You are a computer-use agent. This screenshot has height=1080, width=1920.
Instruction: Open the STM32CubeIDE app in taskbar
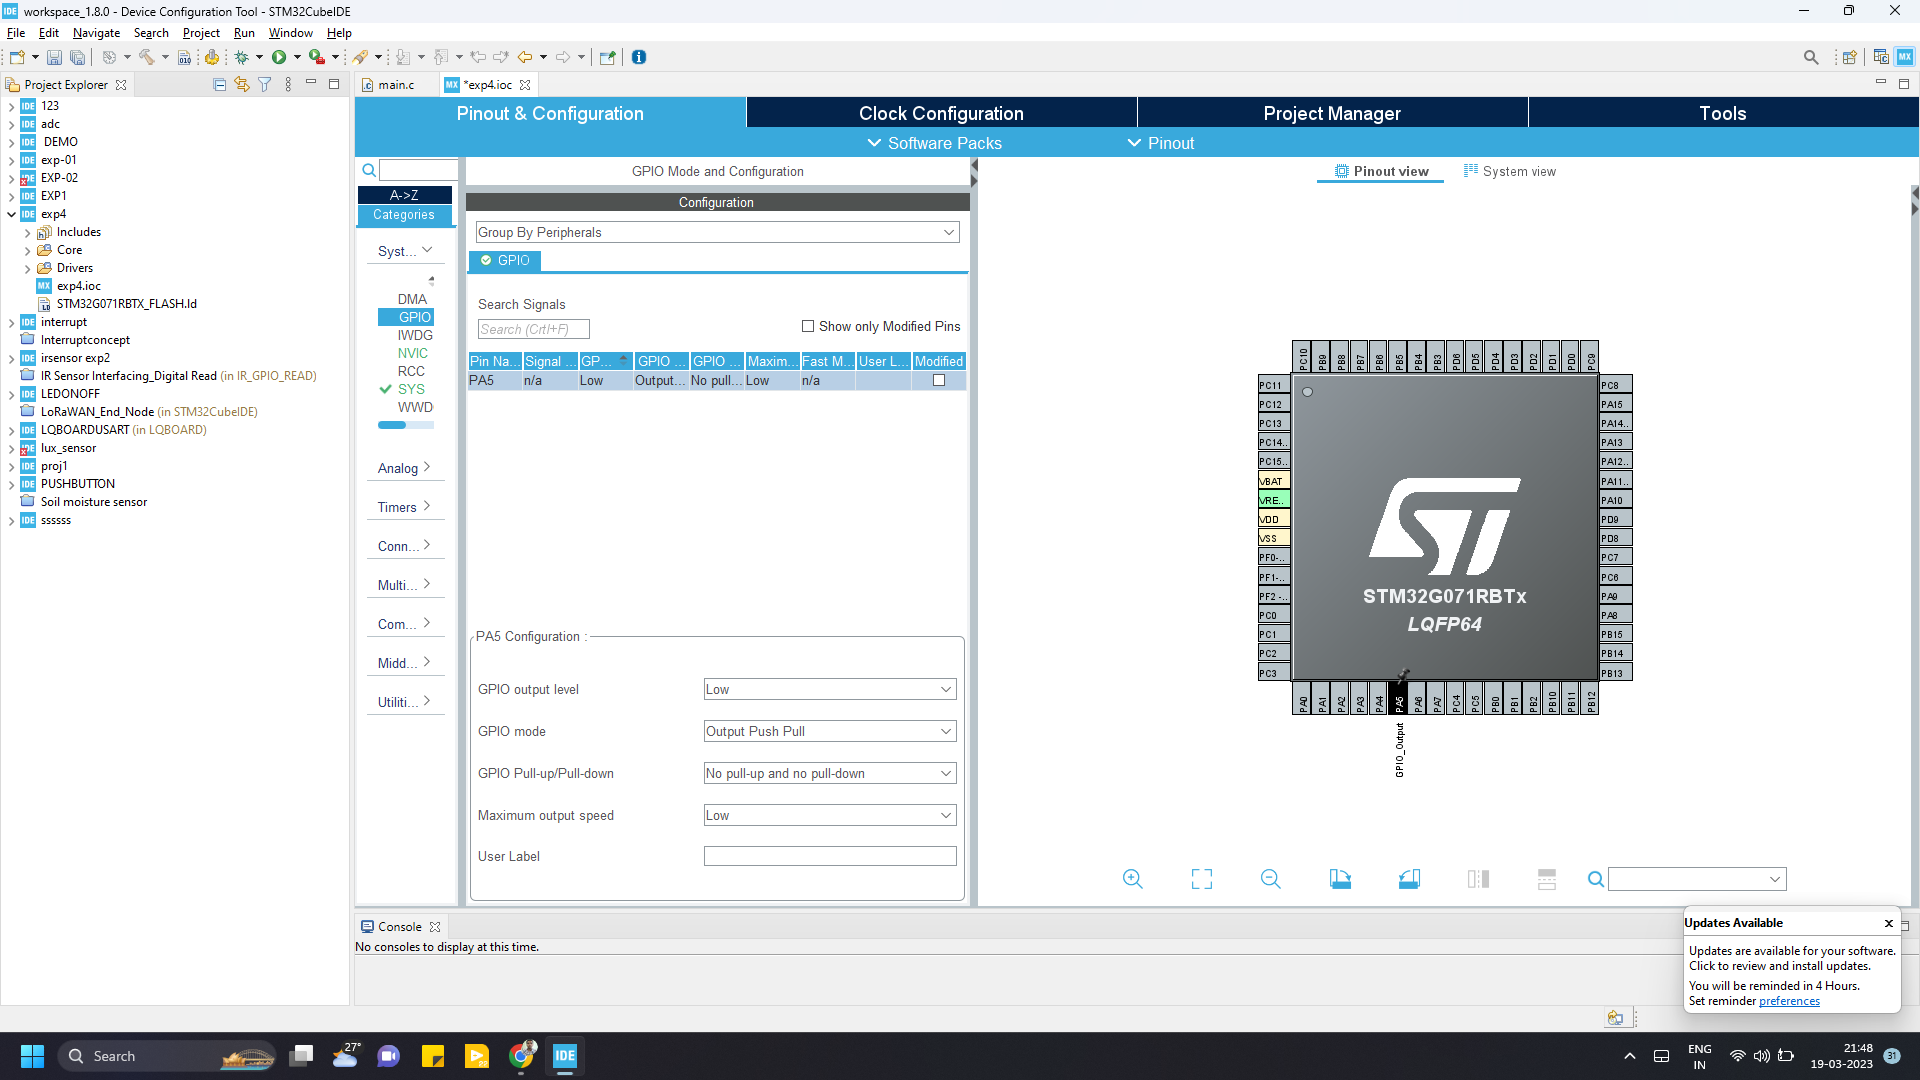[x=565, y=1056]
